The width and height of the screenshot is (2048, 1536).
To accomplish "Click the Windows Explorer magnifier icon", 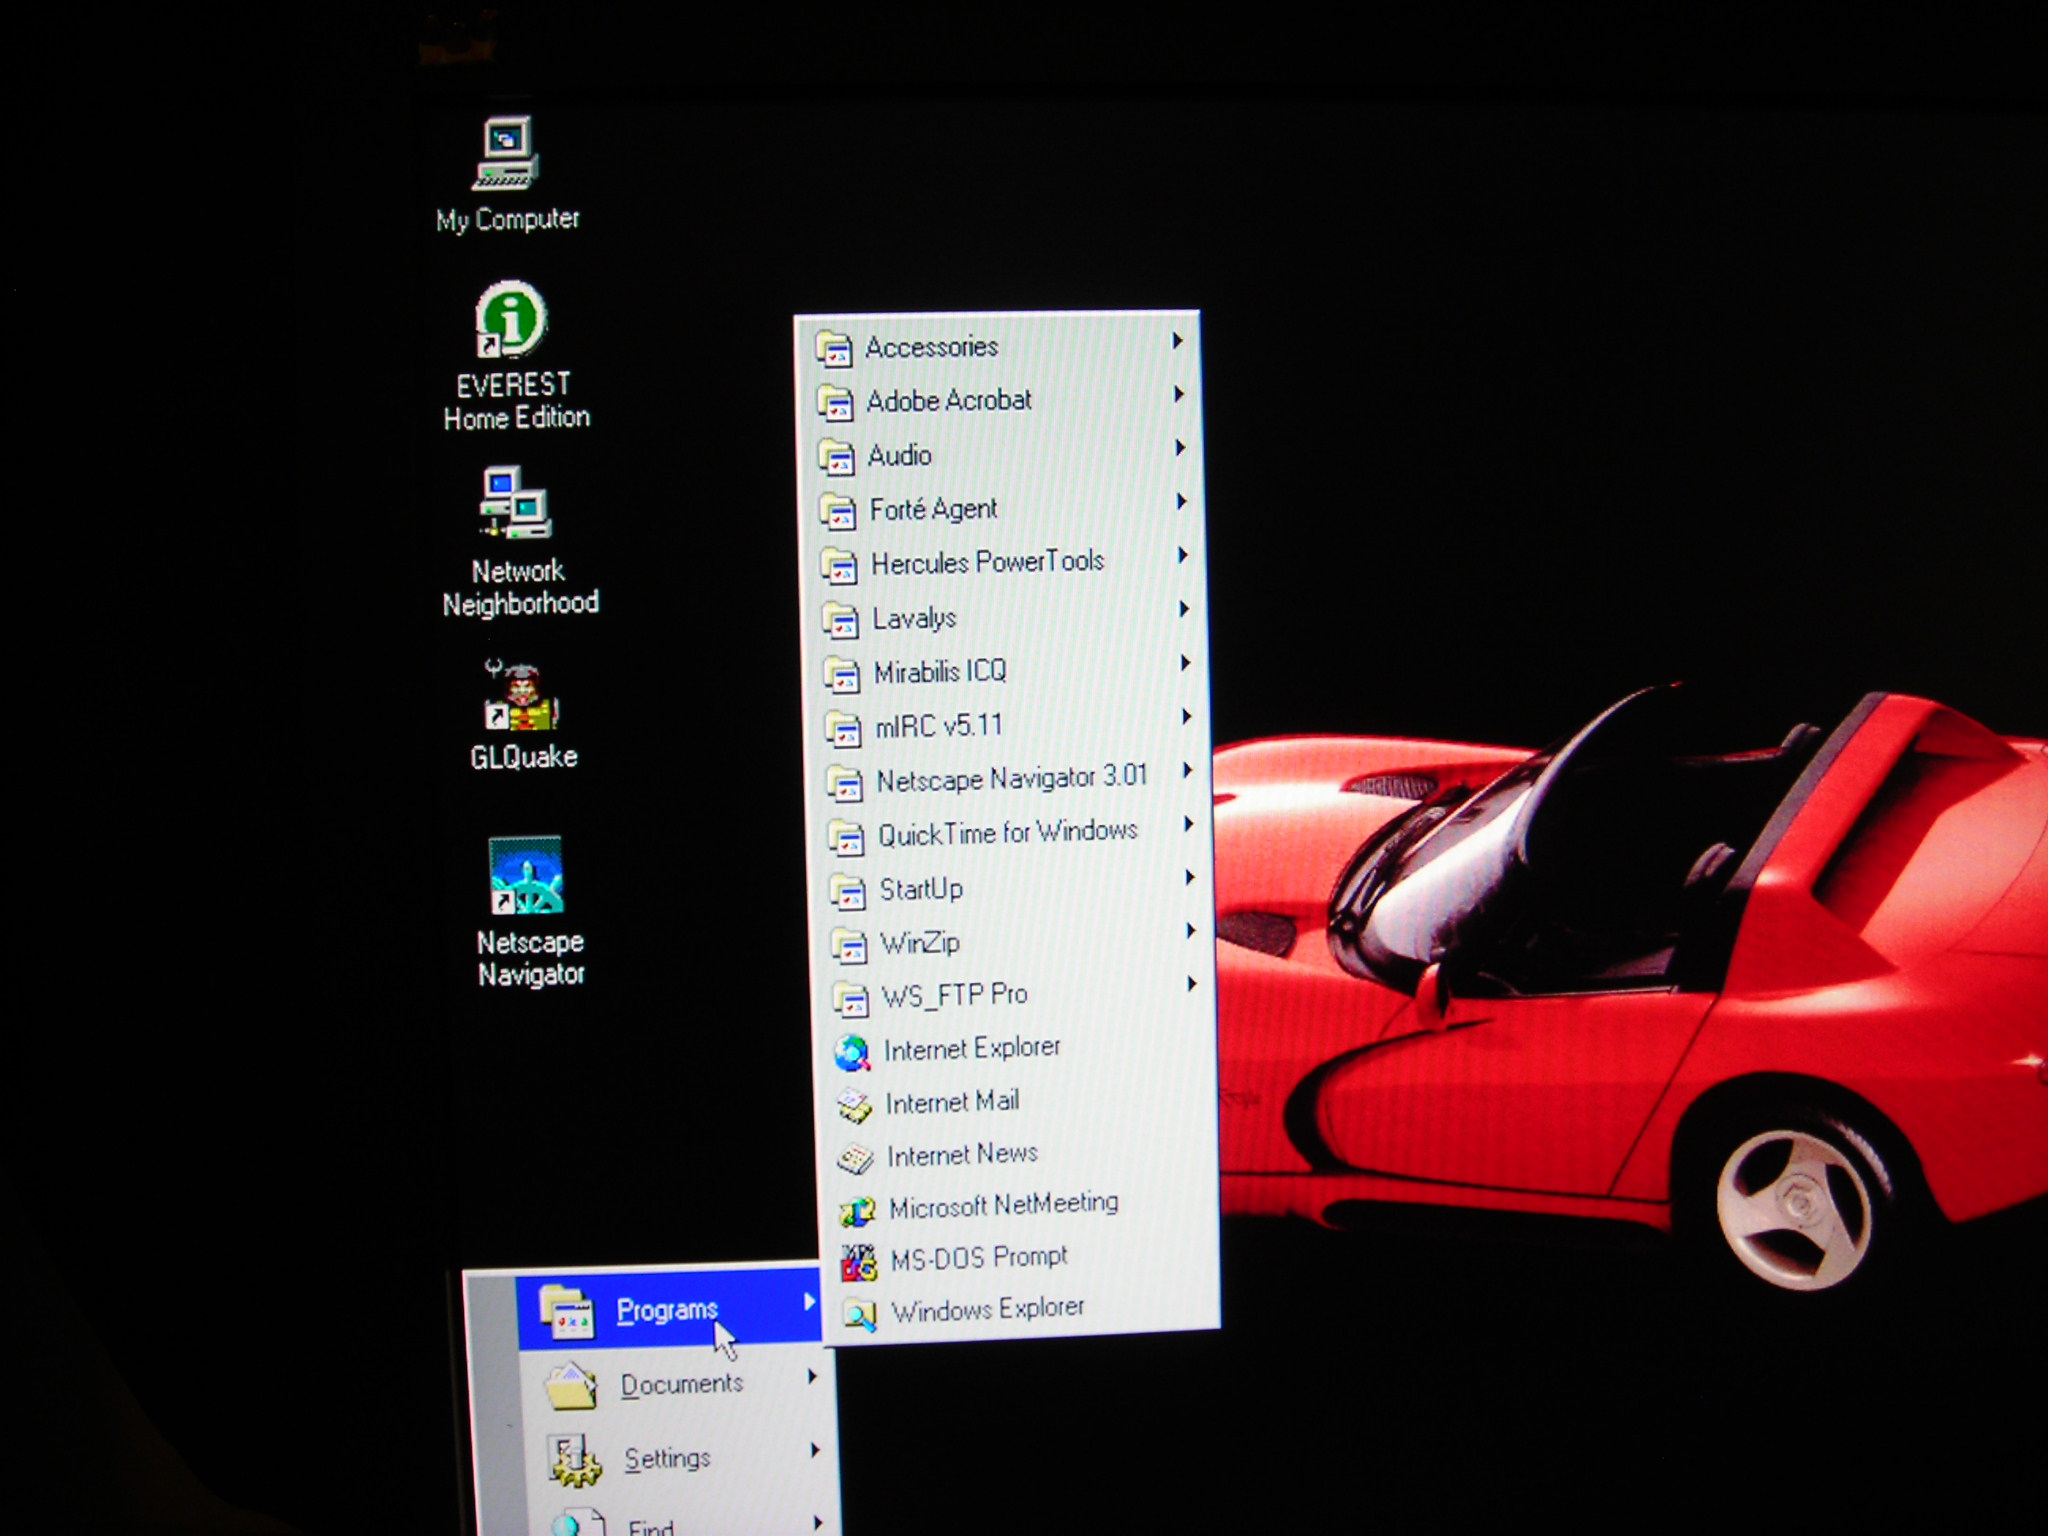I will point(860,1314).
